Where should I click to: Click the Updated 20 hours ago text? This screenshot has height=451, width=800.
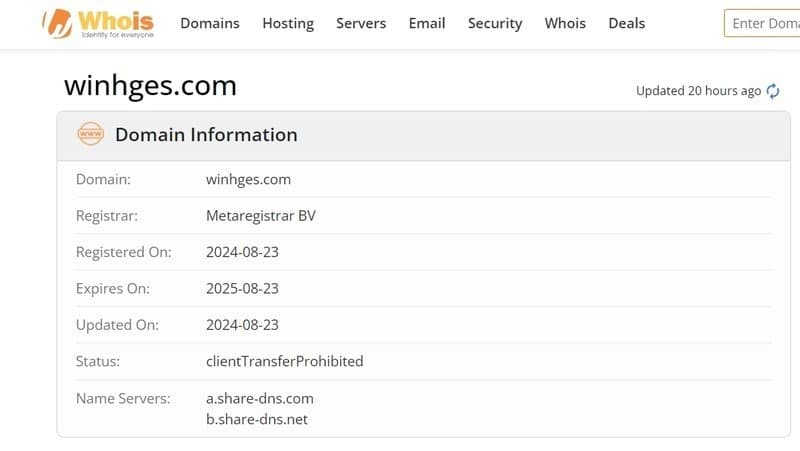[698, 91]
